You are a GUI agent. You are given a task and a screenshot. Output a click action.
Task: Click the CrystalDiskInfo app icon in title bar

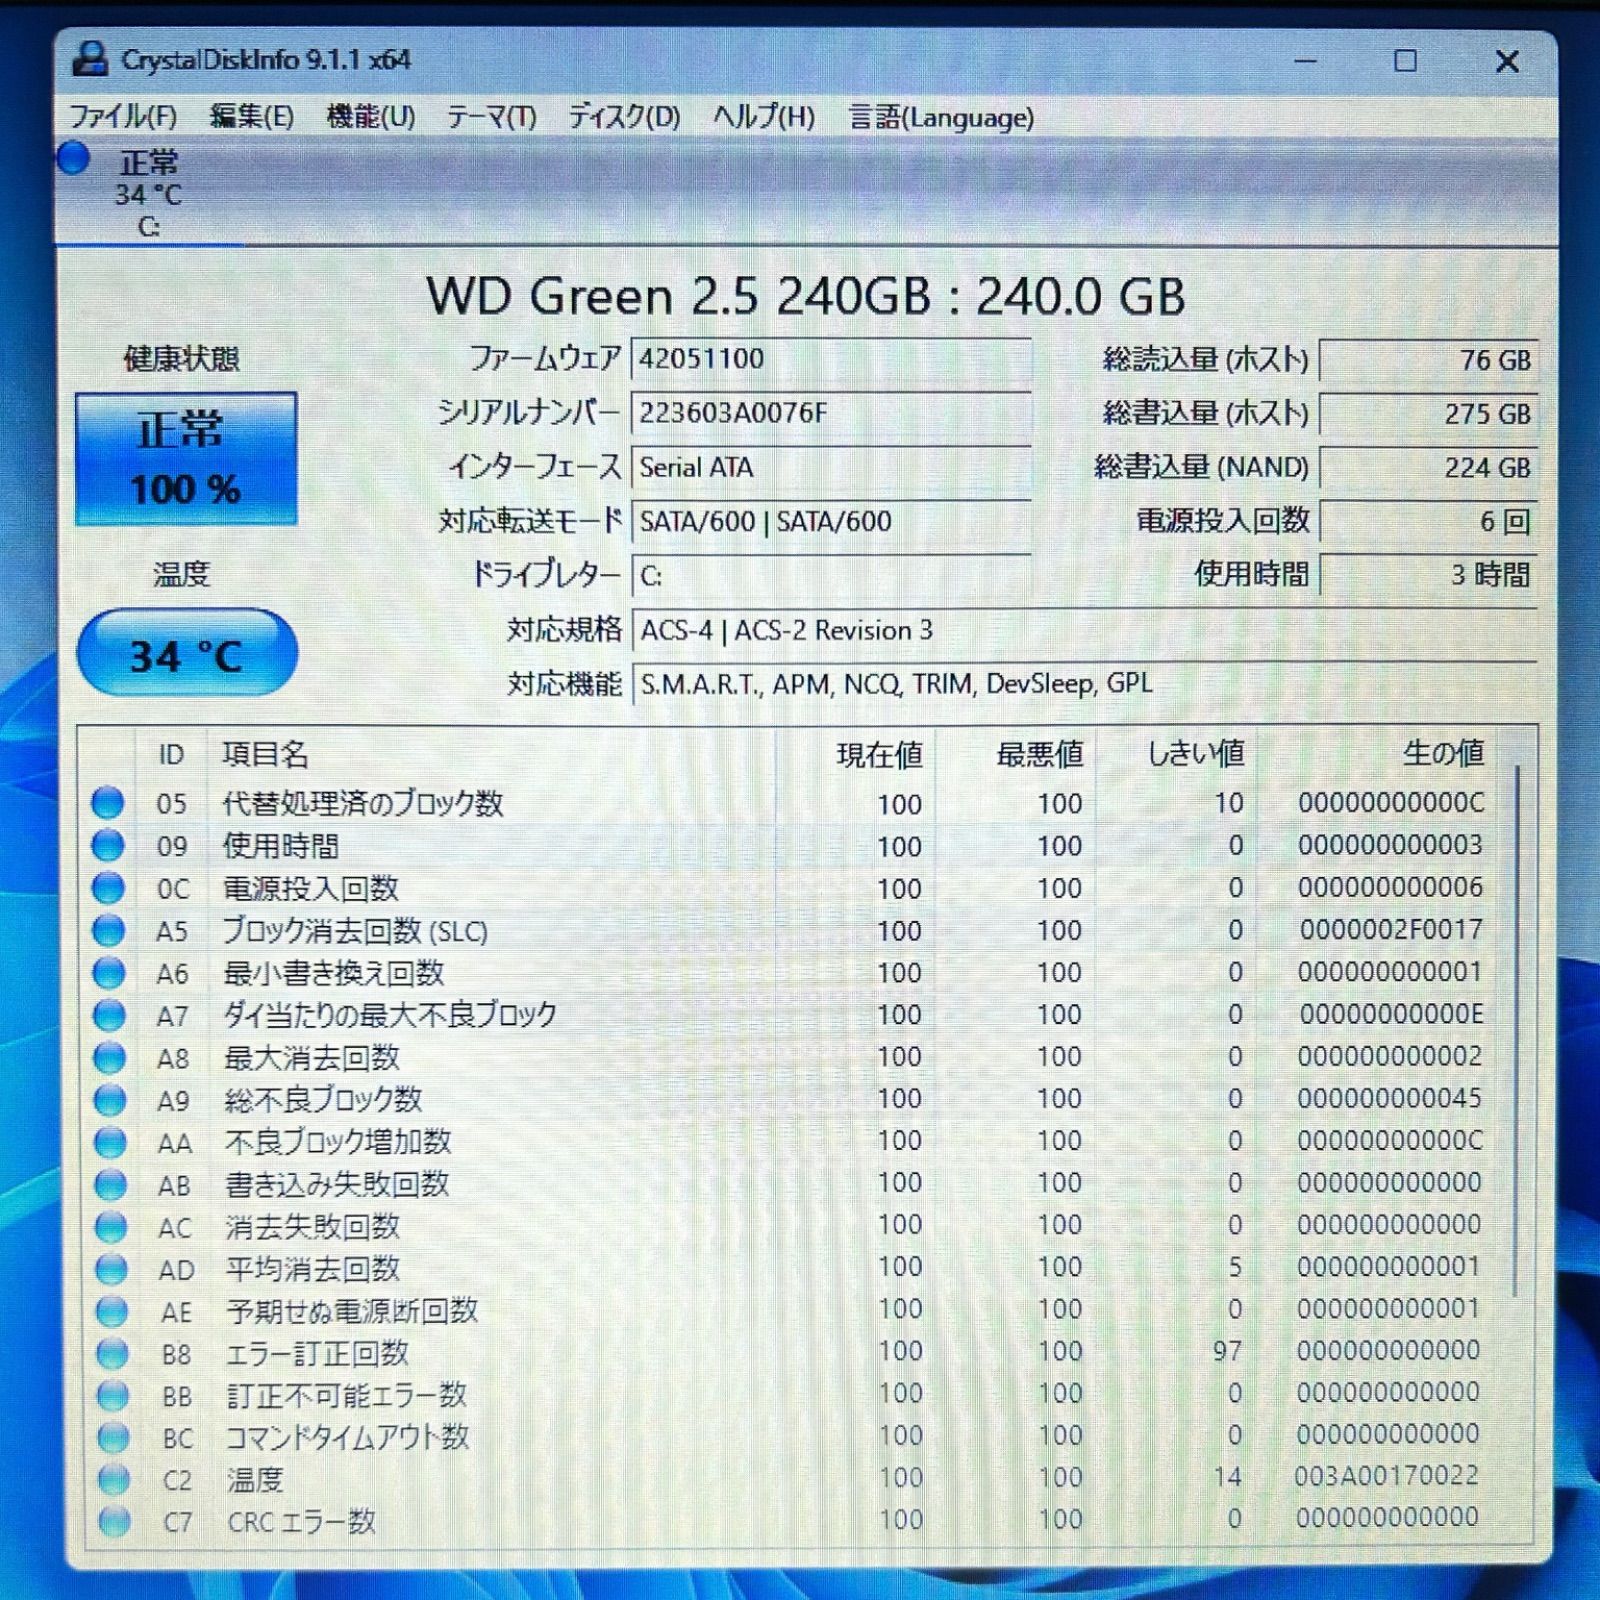click(90, 59)
